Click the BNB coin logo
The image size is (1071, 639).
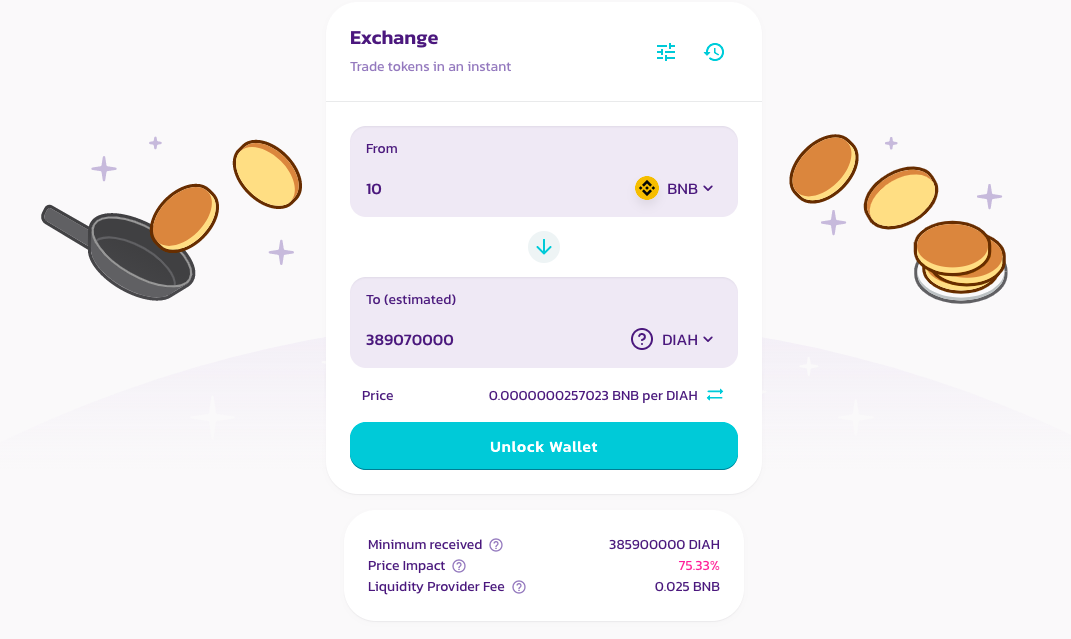coord(647,188)
